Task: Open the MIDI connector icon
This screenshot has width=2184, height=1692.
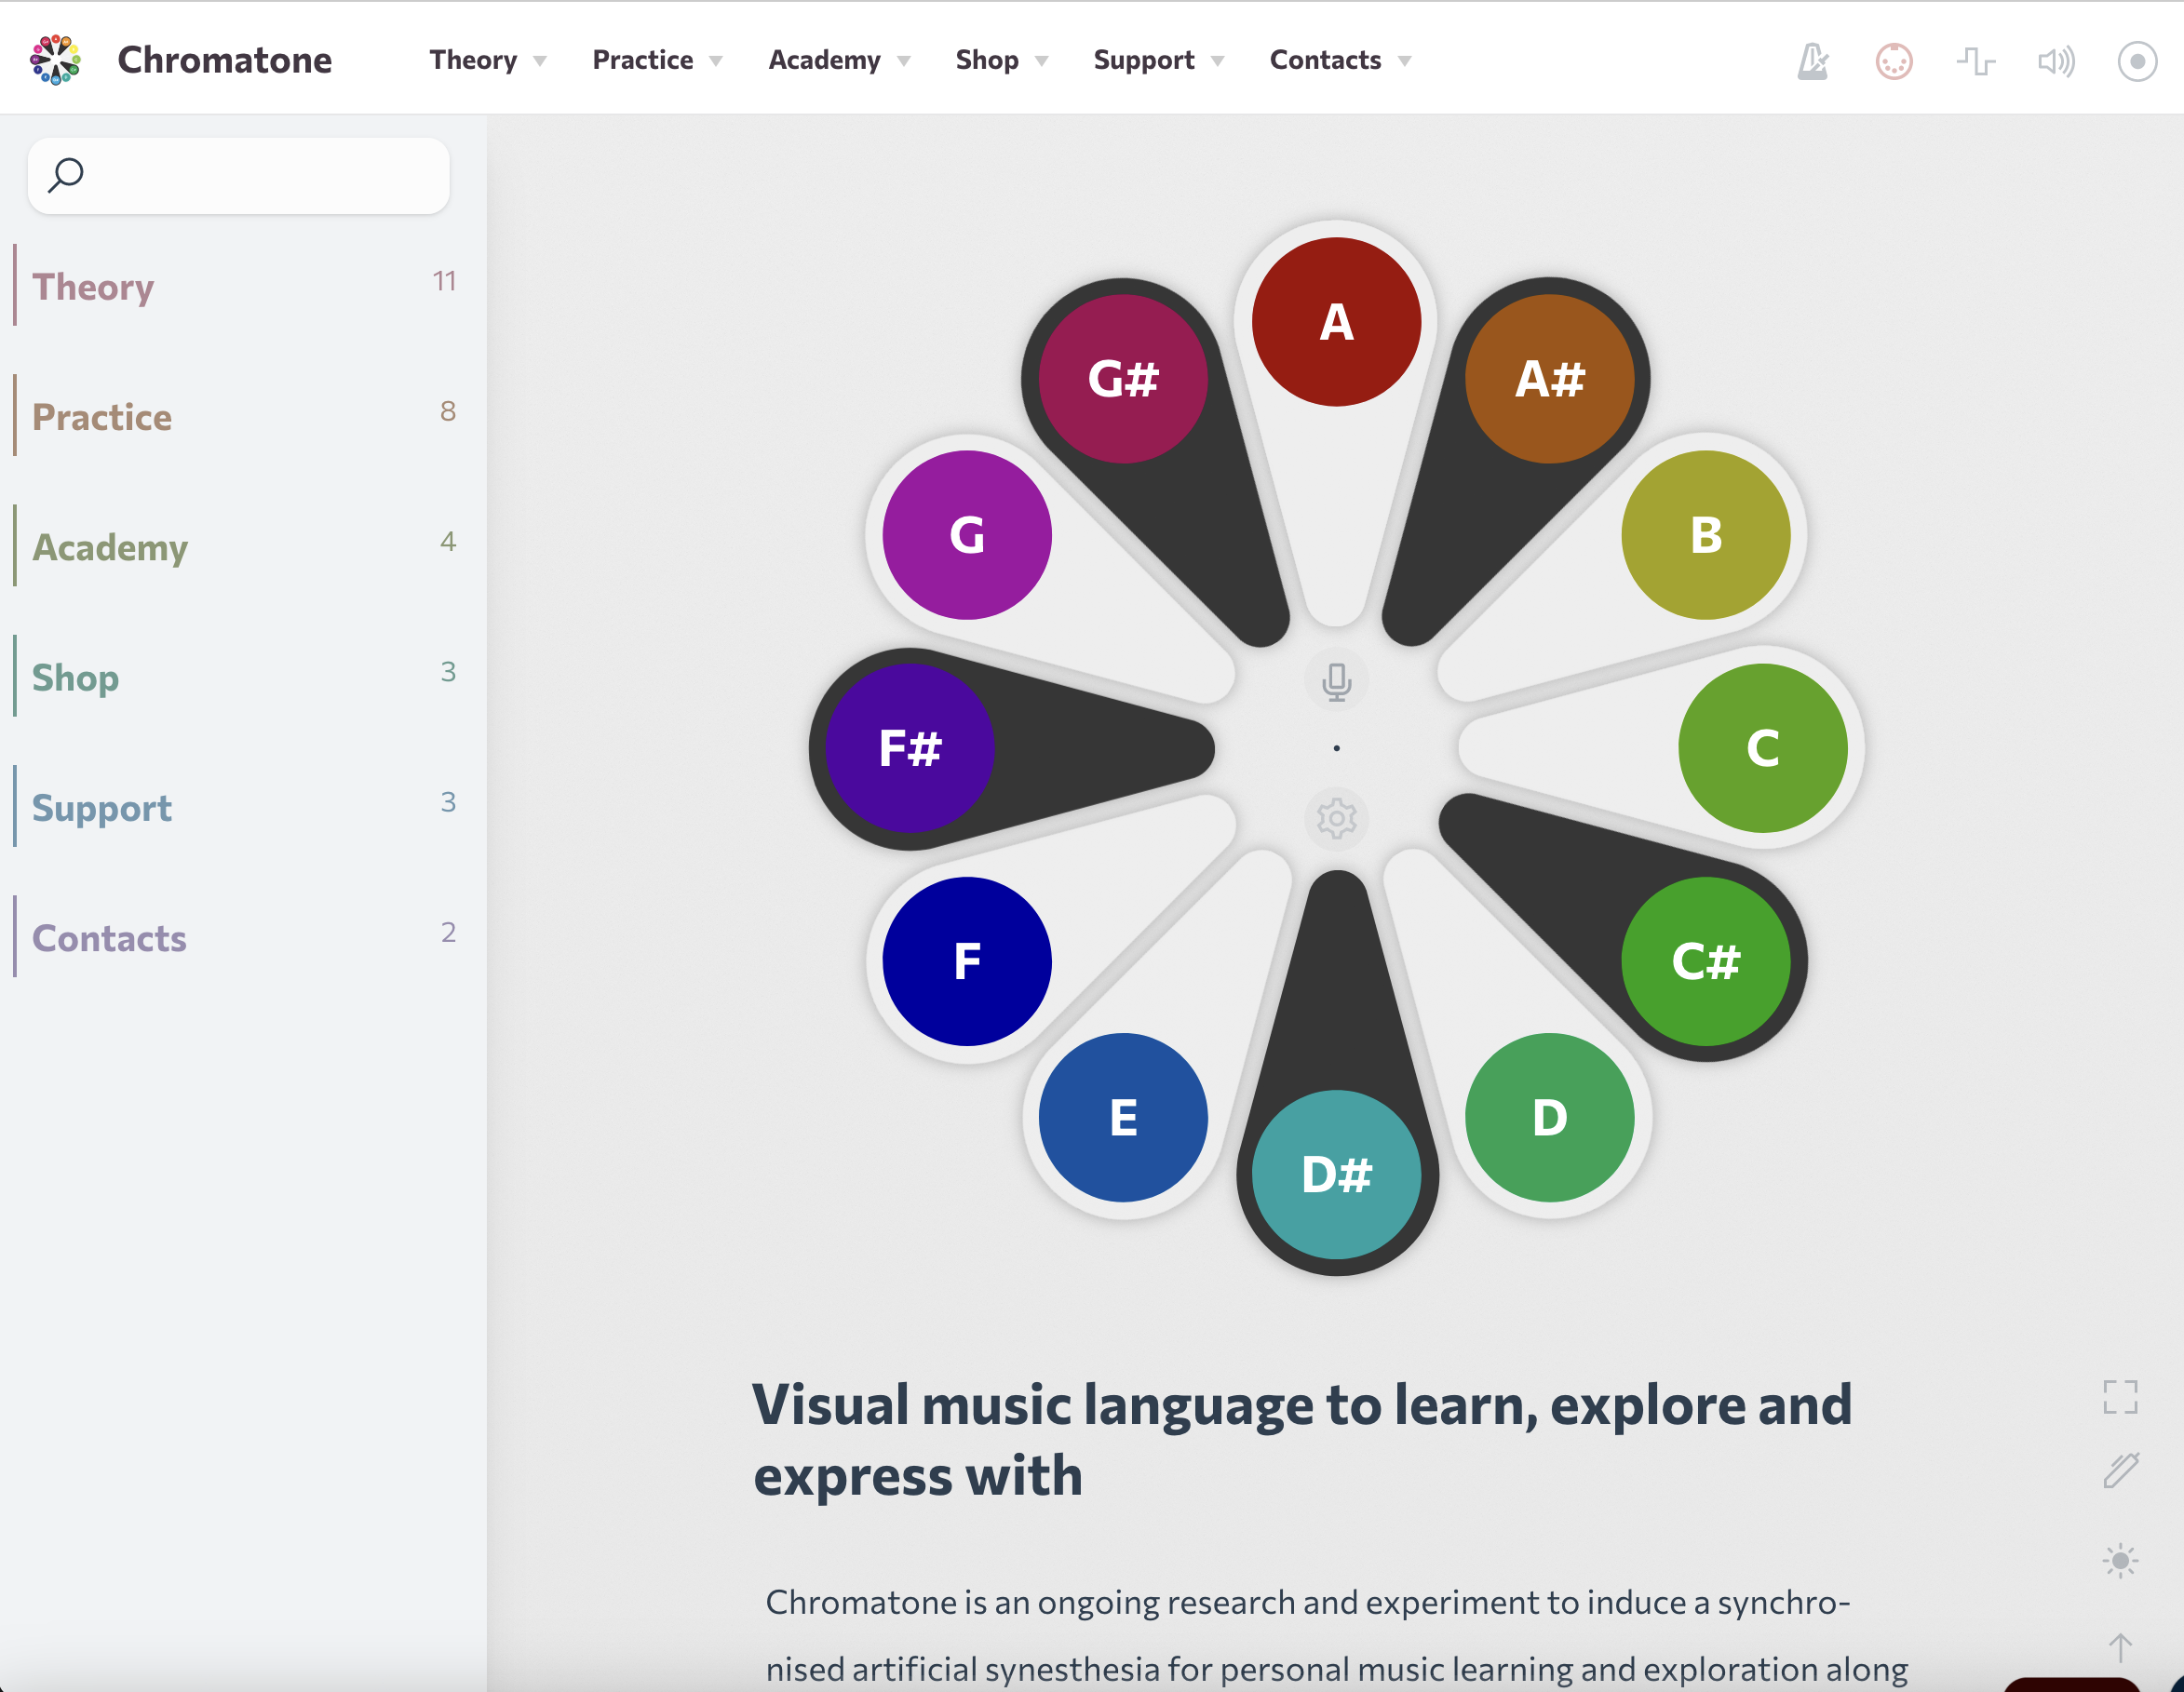Action: click(1894, 61)
